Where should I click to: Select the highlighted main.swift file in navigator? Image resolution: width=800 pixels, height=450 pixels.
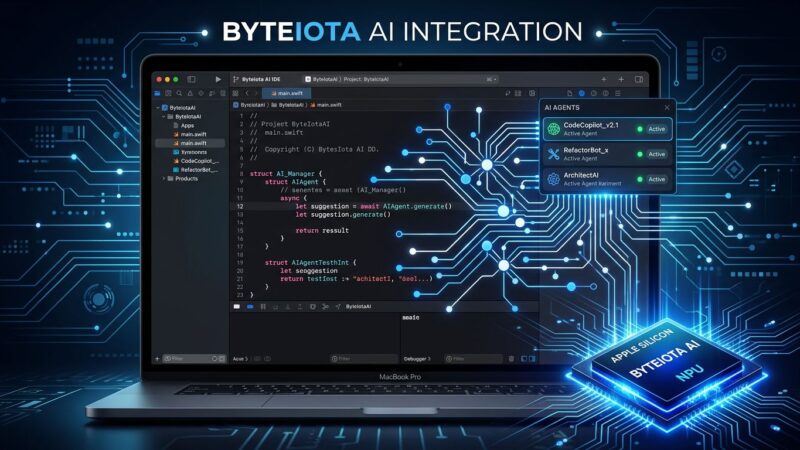point(190,143)
